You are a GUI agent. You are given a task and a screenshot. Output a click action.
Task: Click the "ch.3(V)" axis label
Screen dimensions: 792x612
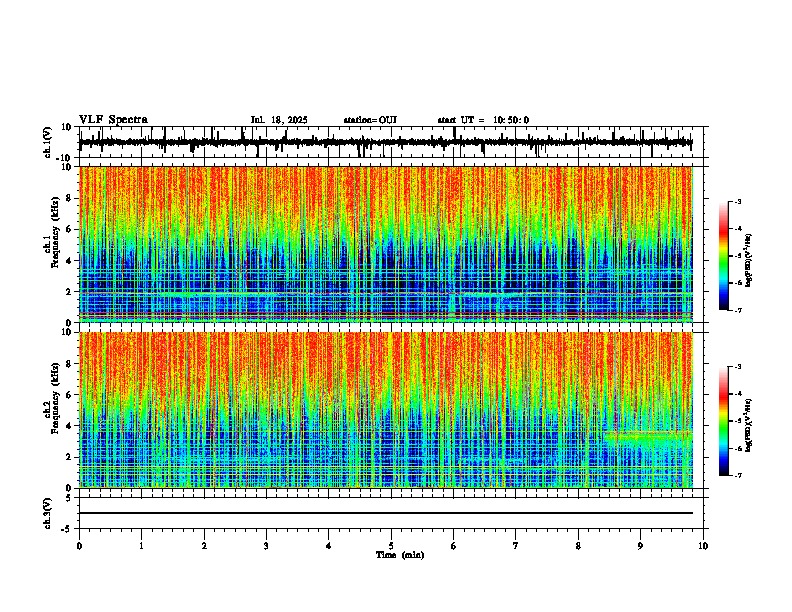click(x=48, y=514)
